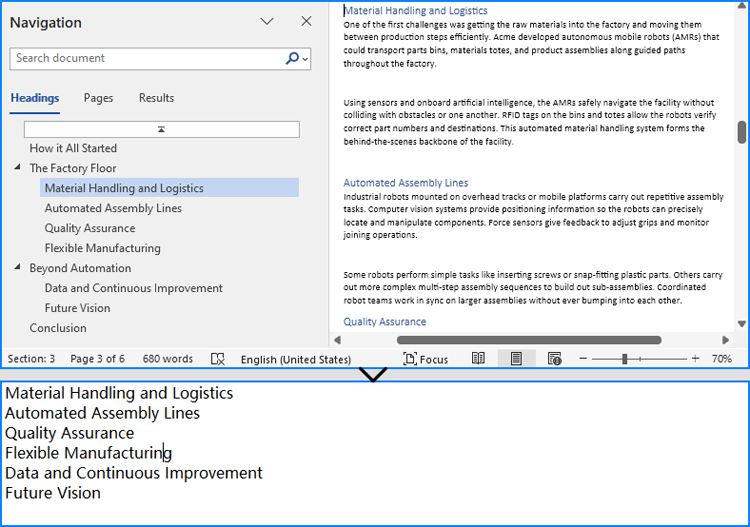Click the Search document field
Screen dimensions: 750x527
pos(145,59)
